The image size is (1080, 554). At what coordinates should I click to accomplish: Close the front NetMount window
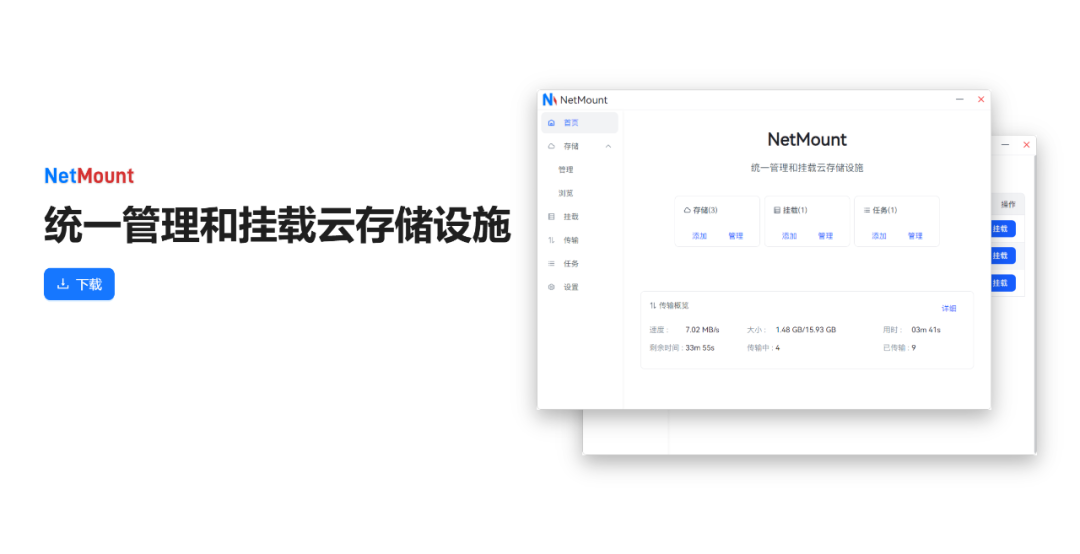[x=981, y=99]
